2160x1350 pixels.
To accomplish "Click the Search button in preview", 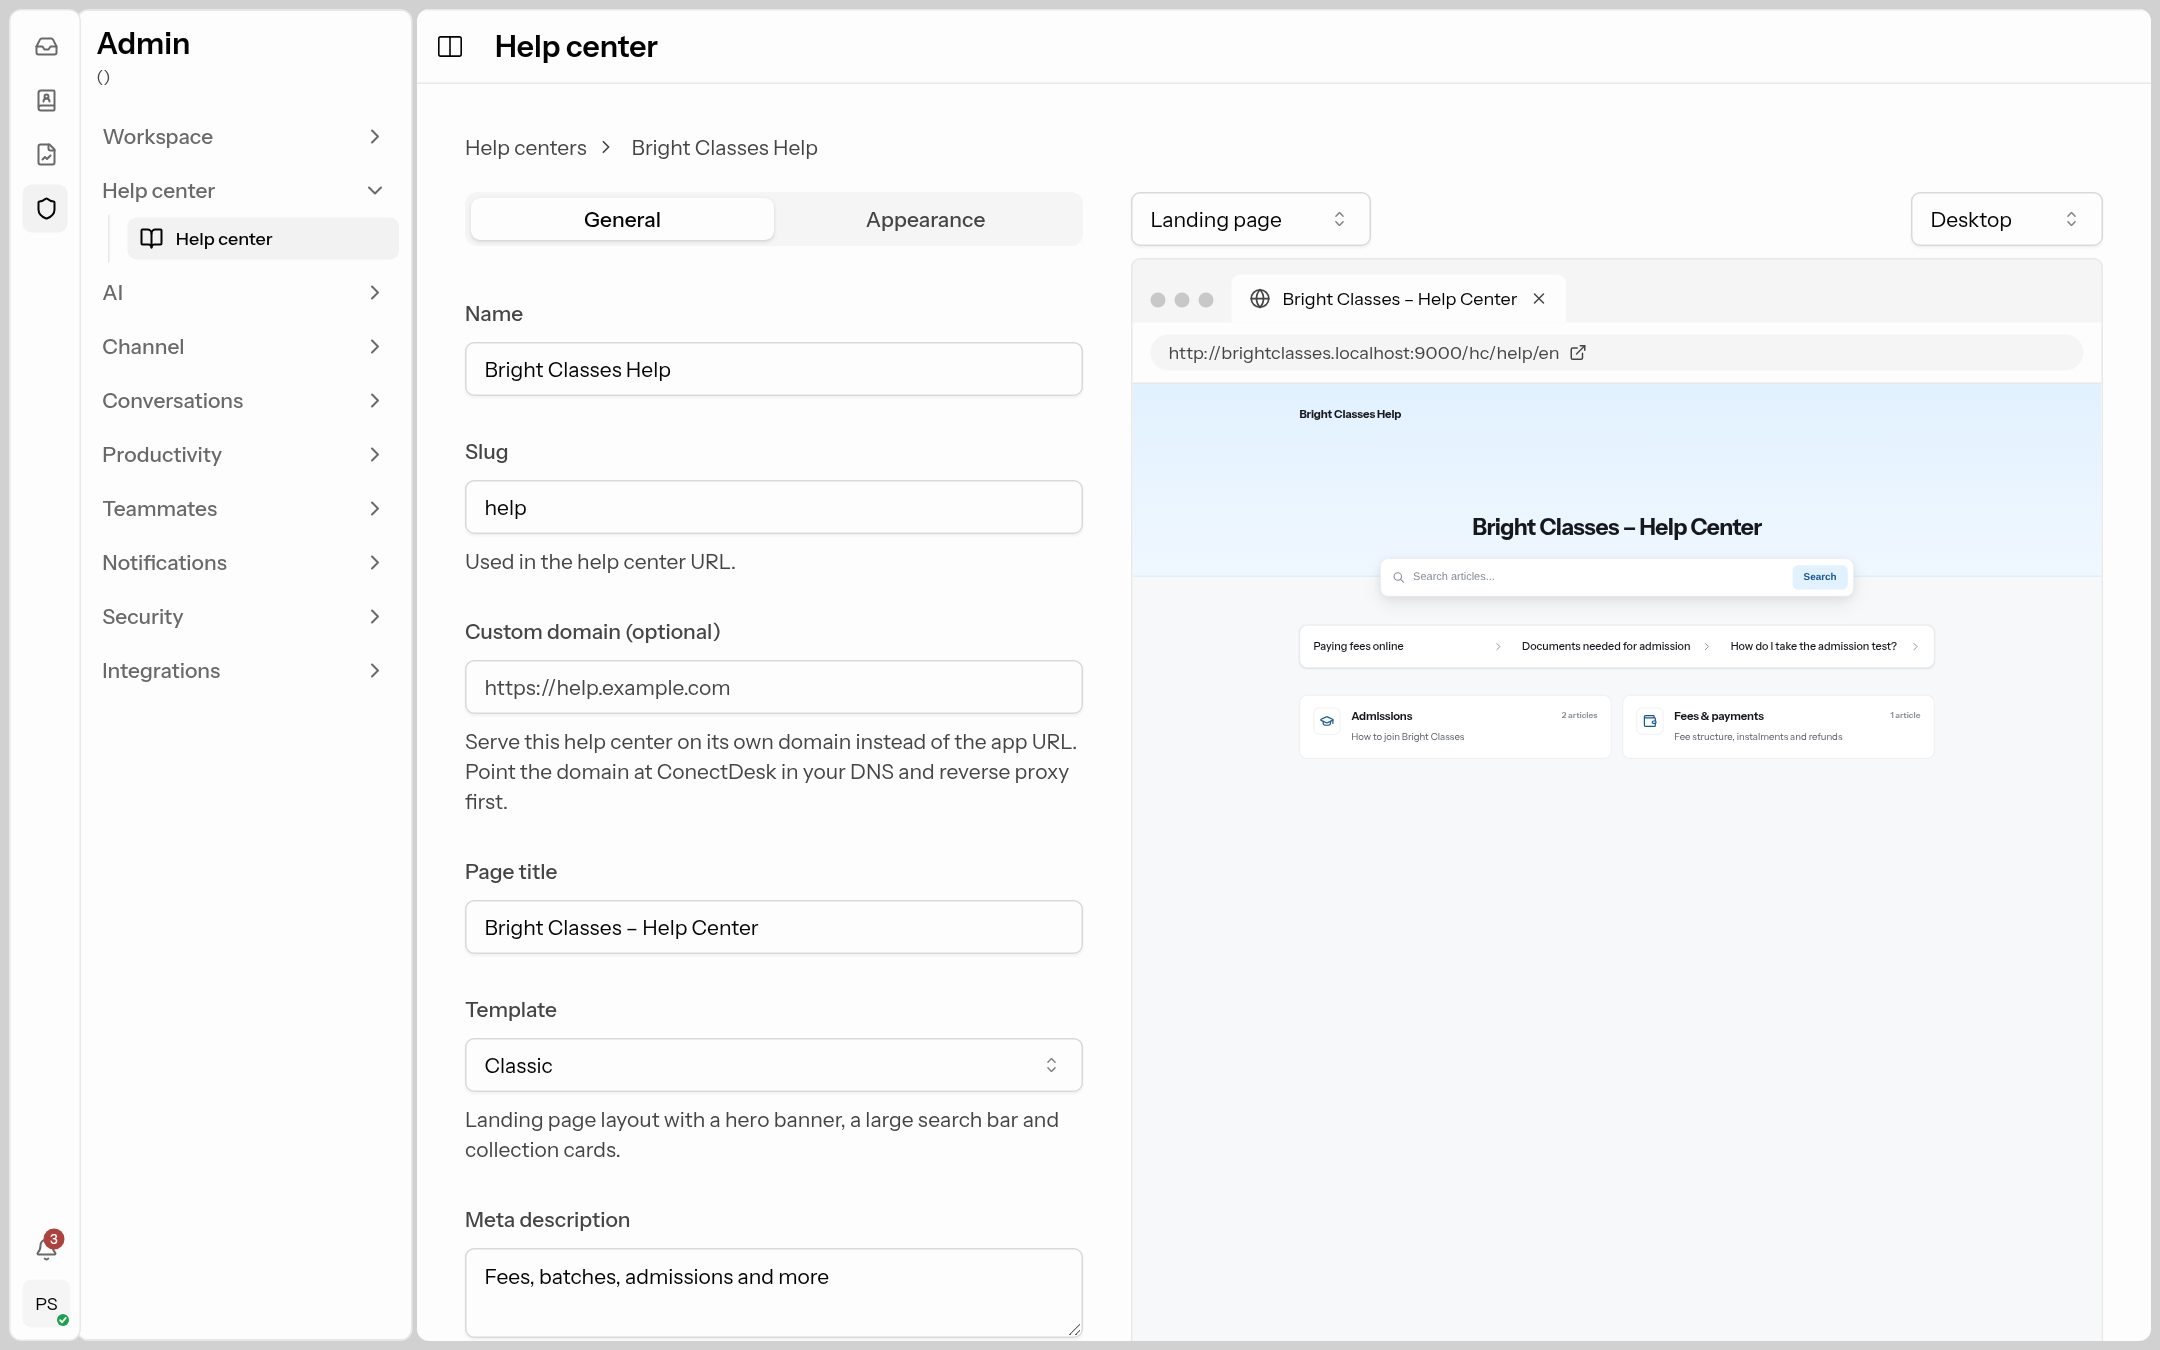I will [x=1819, y=577].
